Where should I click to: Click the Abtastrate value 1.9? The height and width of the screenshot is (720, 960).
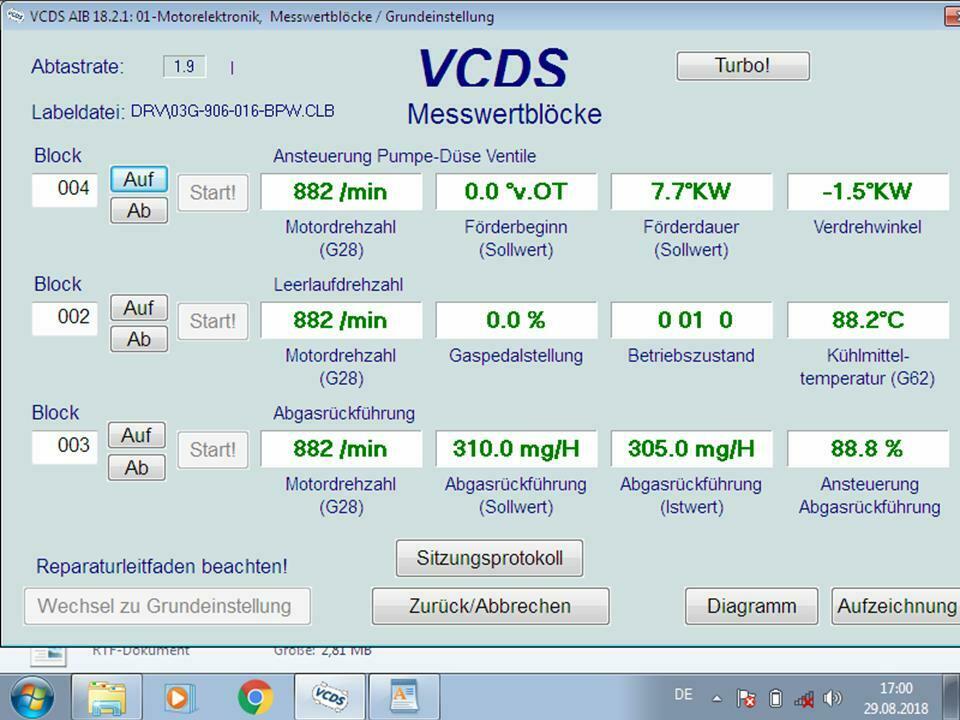click(x=184, y=66)
